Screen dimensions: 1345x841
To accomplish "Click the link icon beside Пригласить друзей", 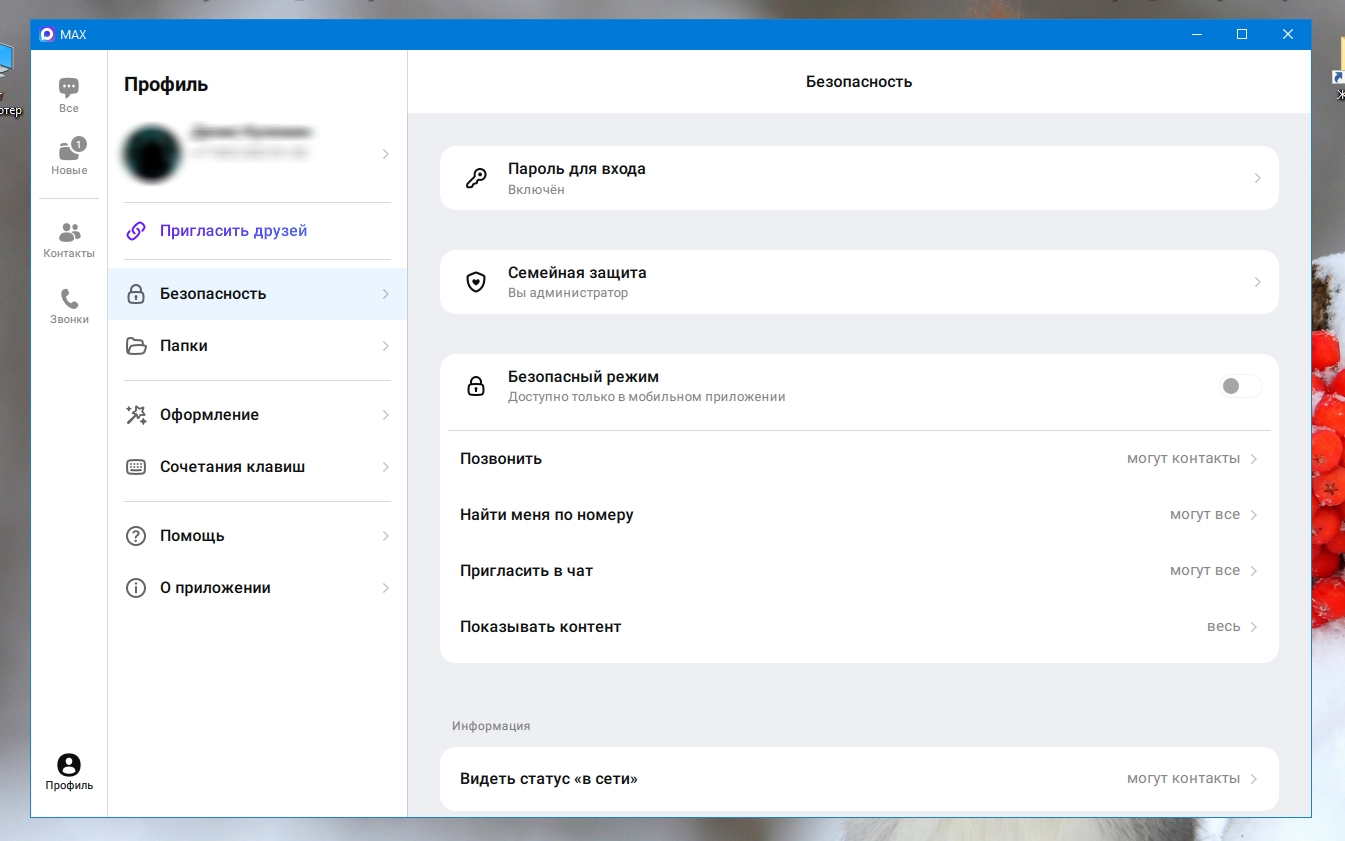I will 136,231.
